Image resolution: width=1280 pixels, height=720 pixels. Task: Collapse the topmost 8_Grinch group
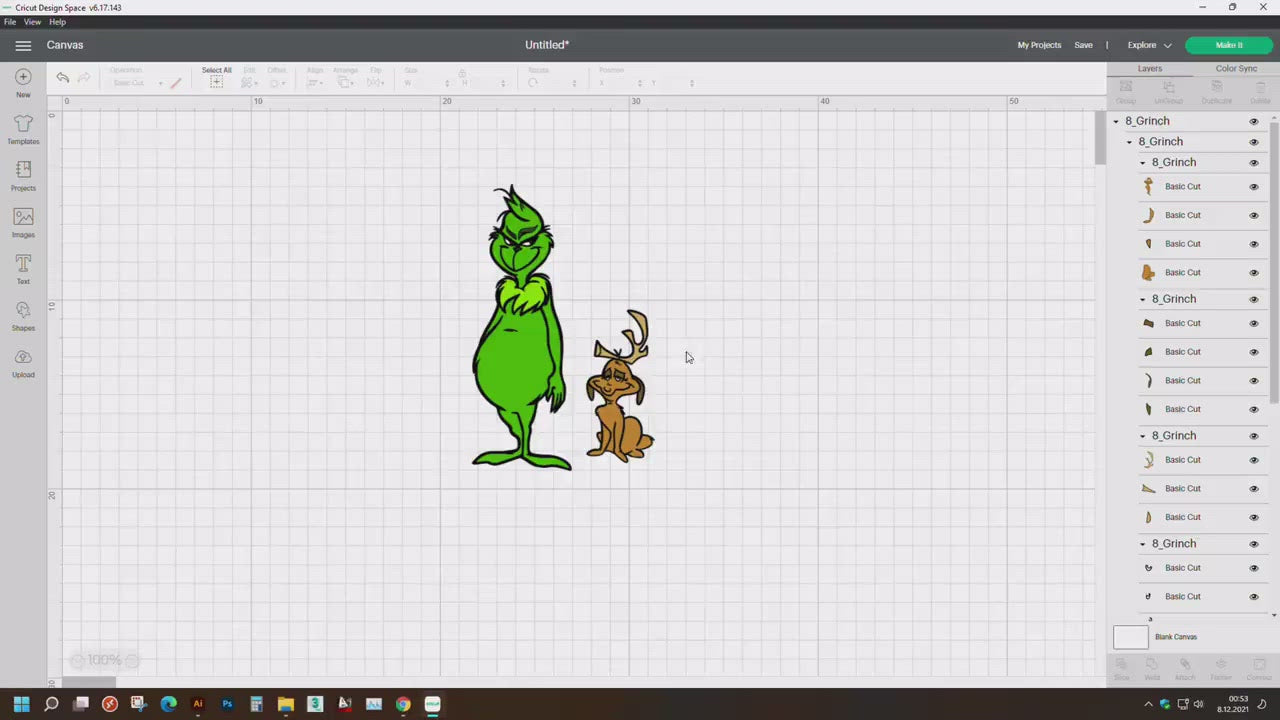click(x=1116, y=121)
